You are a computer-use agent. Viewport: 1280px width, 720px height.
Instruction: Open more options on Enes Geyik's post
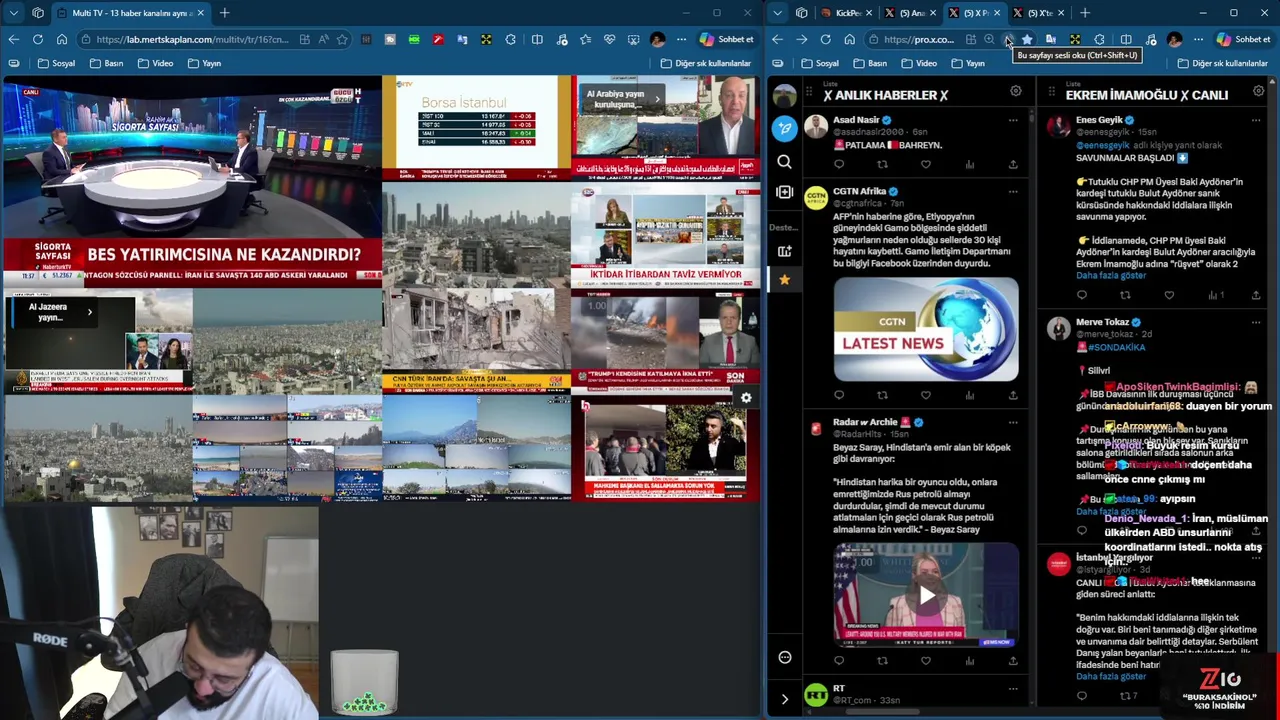[x=1256, y=120]
